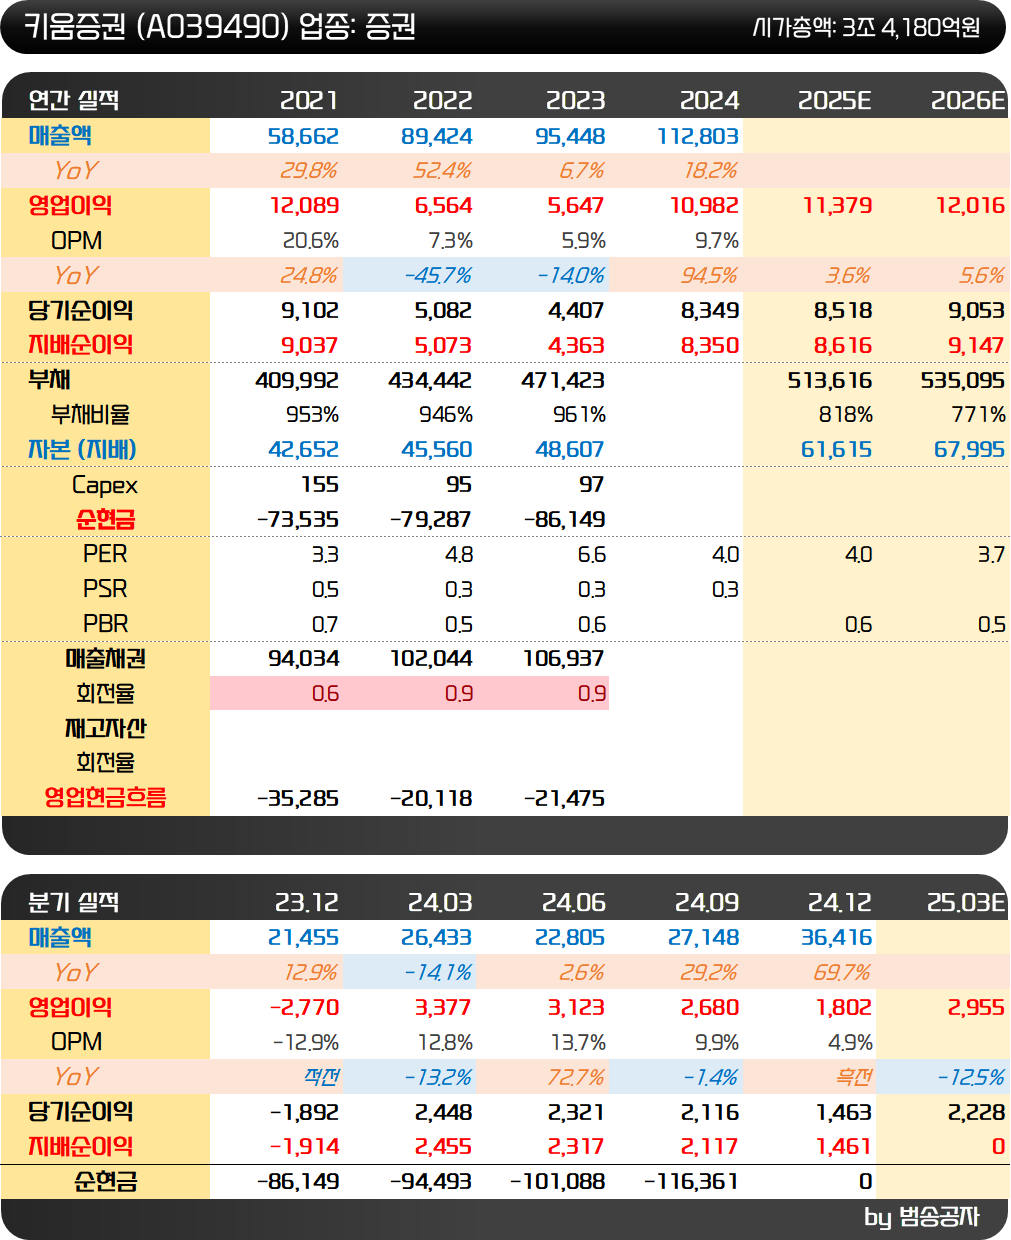Click the Capex row label
Image resolution: width=1011 pixels, height=1240 pixels.
(105, 485)
